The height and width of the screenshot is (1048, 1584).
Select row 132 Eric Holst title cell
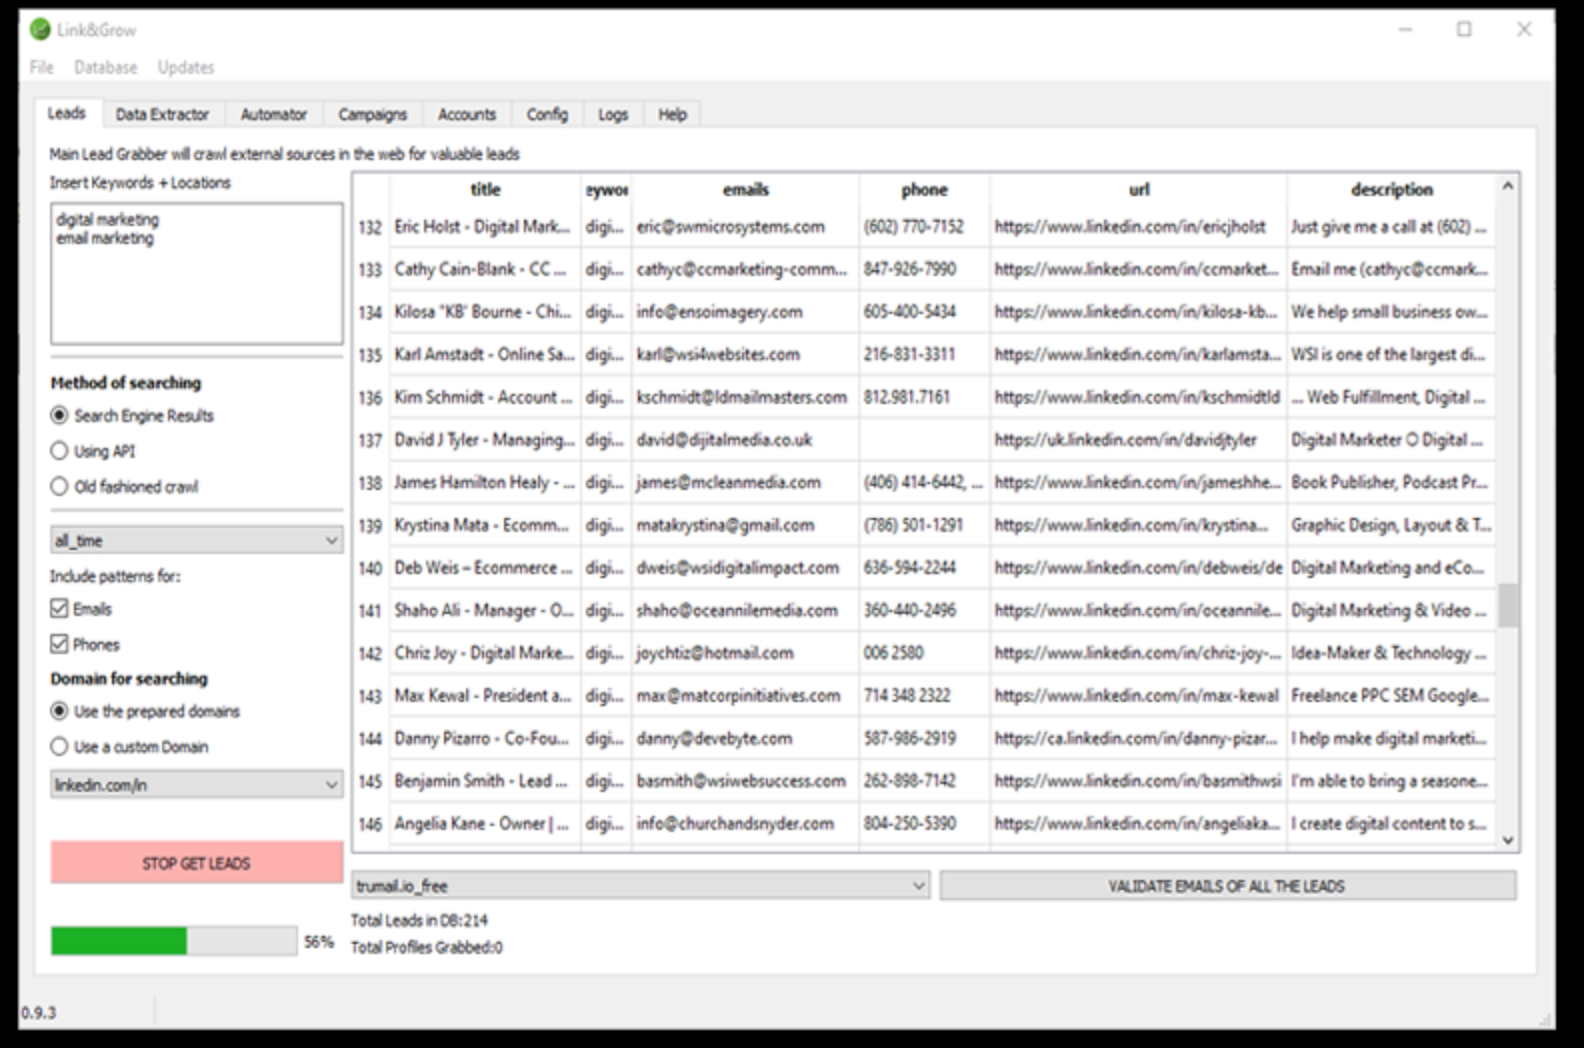click(x=485, y=227)
